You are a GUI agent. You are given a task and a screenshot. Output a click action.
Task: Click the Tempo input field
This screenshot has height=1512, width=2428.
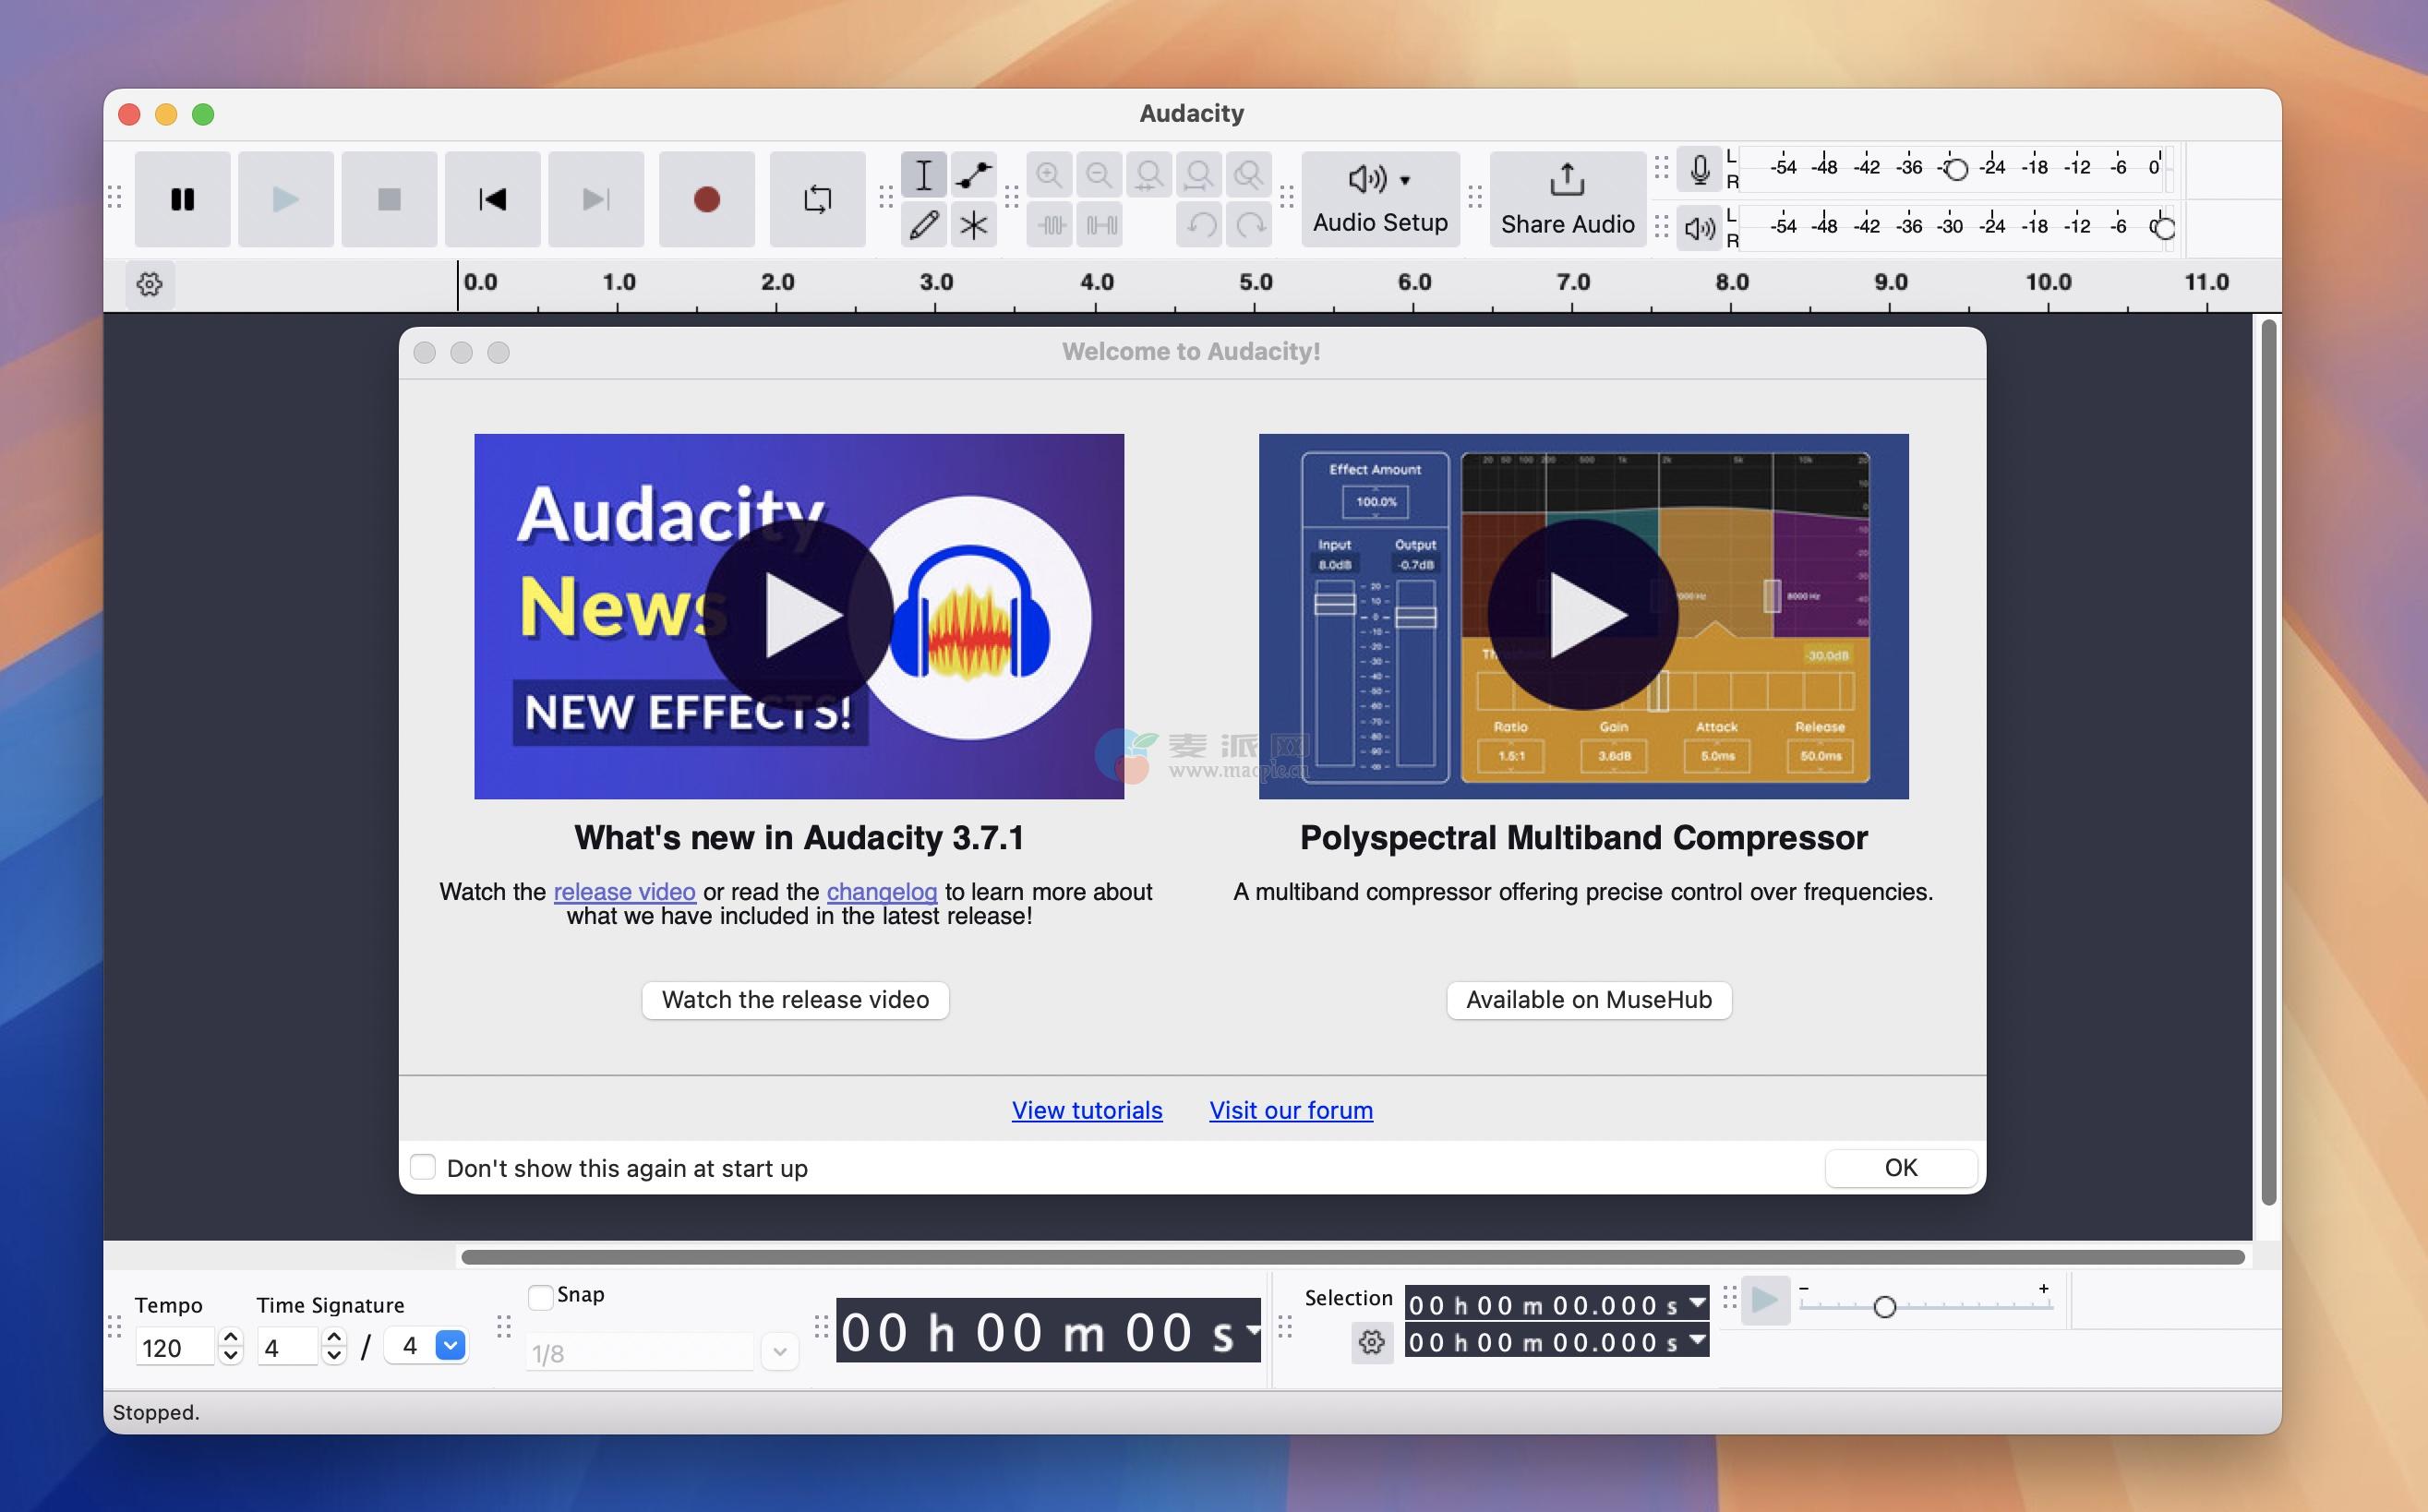coord(175,1347)
